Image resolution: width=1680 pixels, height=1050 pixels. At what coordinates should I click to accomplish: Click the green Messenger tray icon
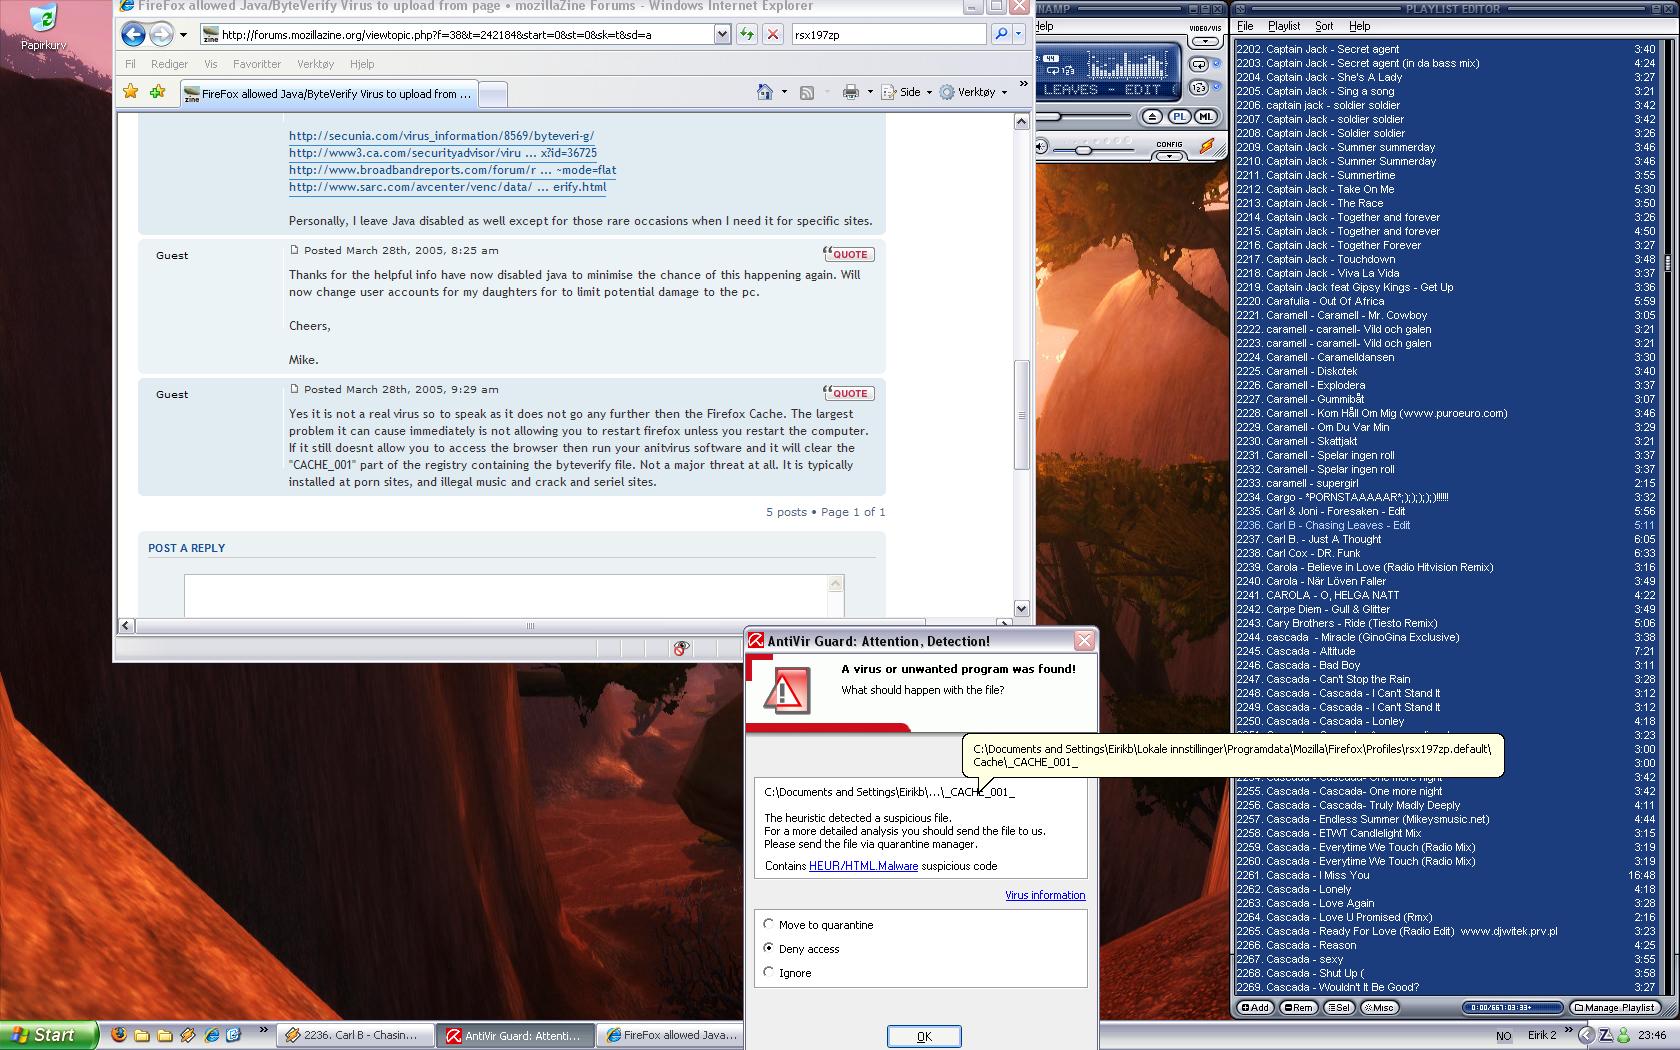click(x=1624, y=1036)
